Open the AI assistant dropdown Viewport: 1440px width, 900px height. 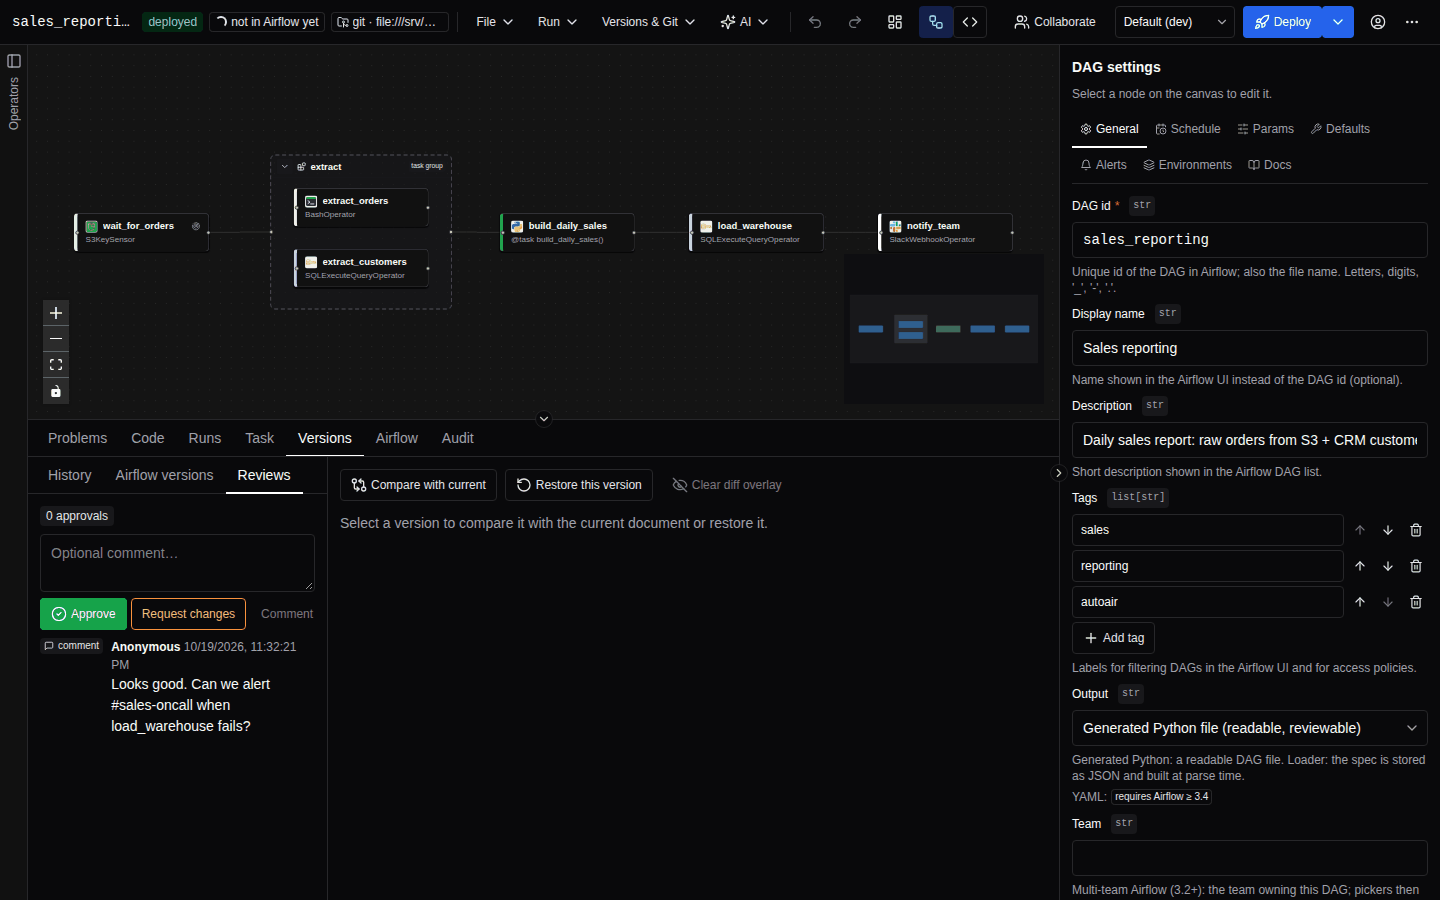tap(744, 22)
